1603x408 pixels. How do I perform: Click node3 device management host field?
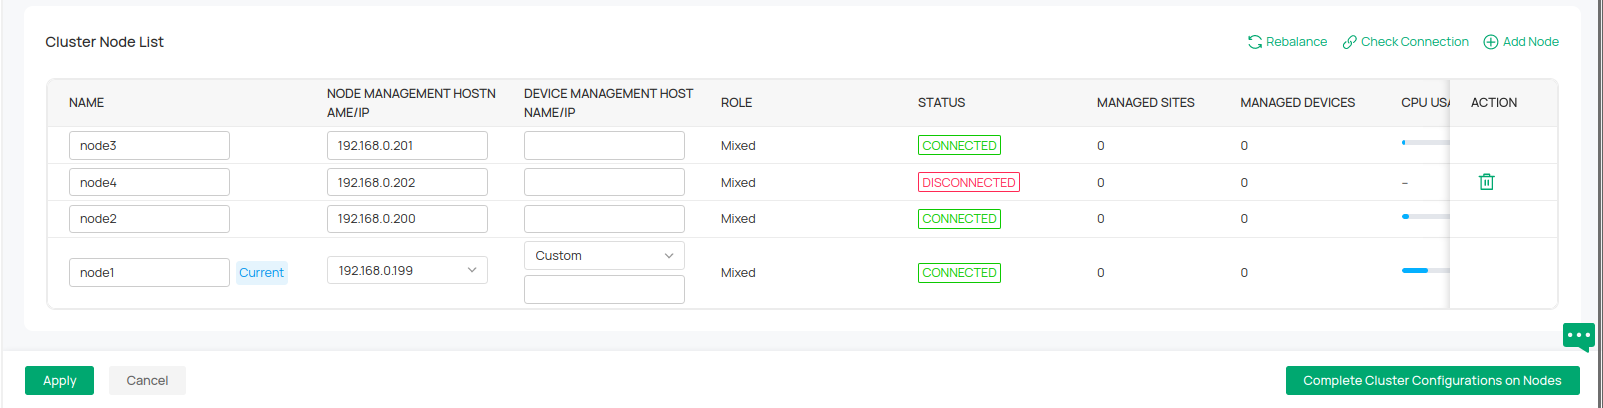604,146
